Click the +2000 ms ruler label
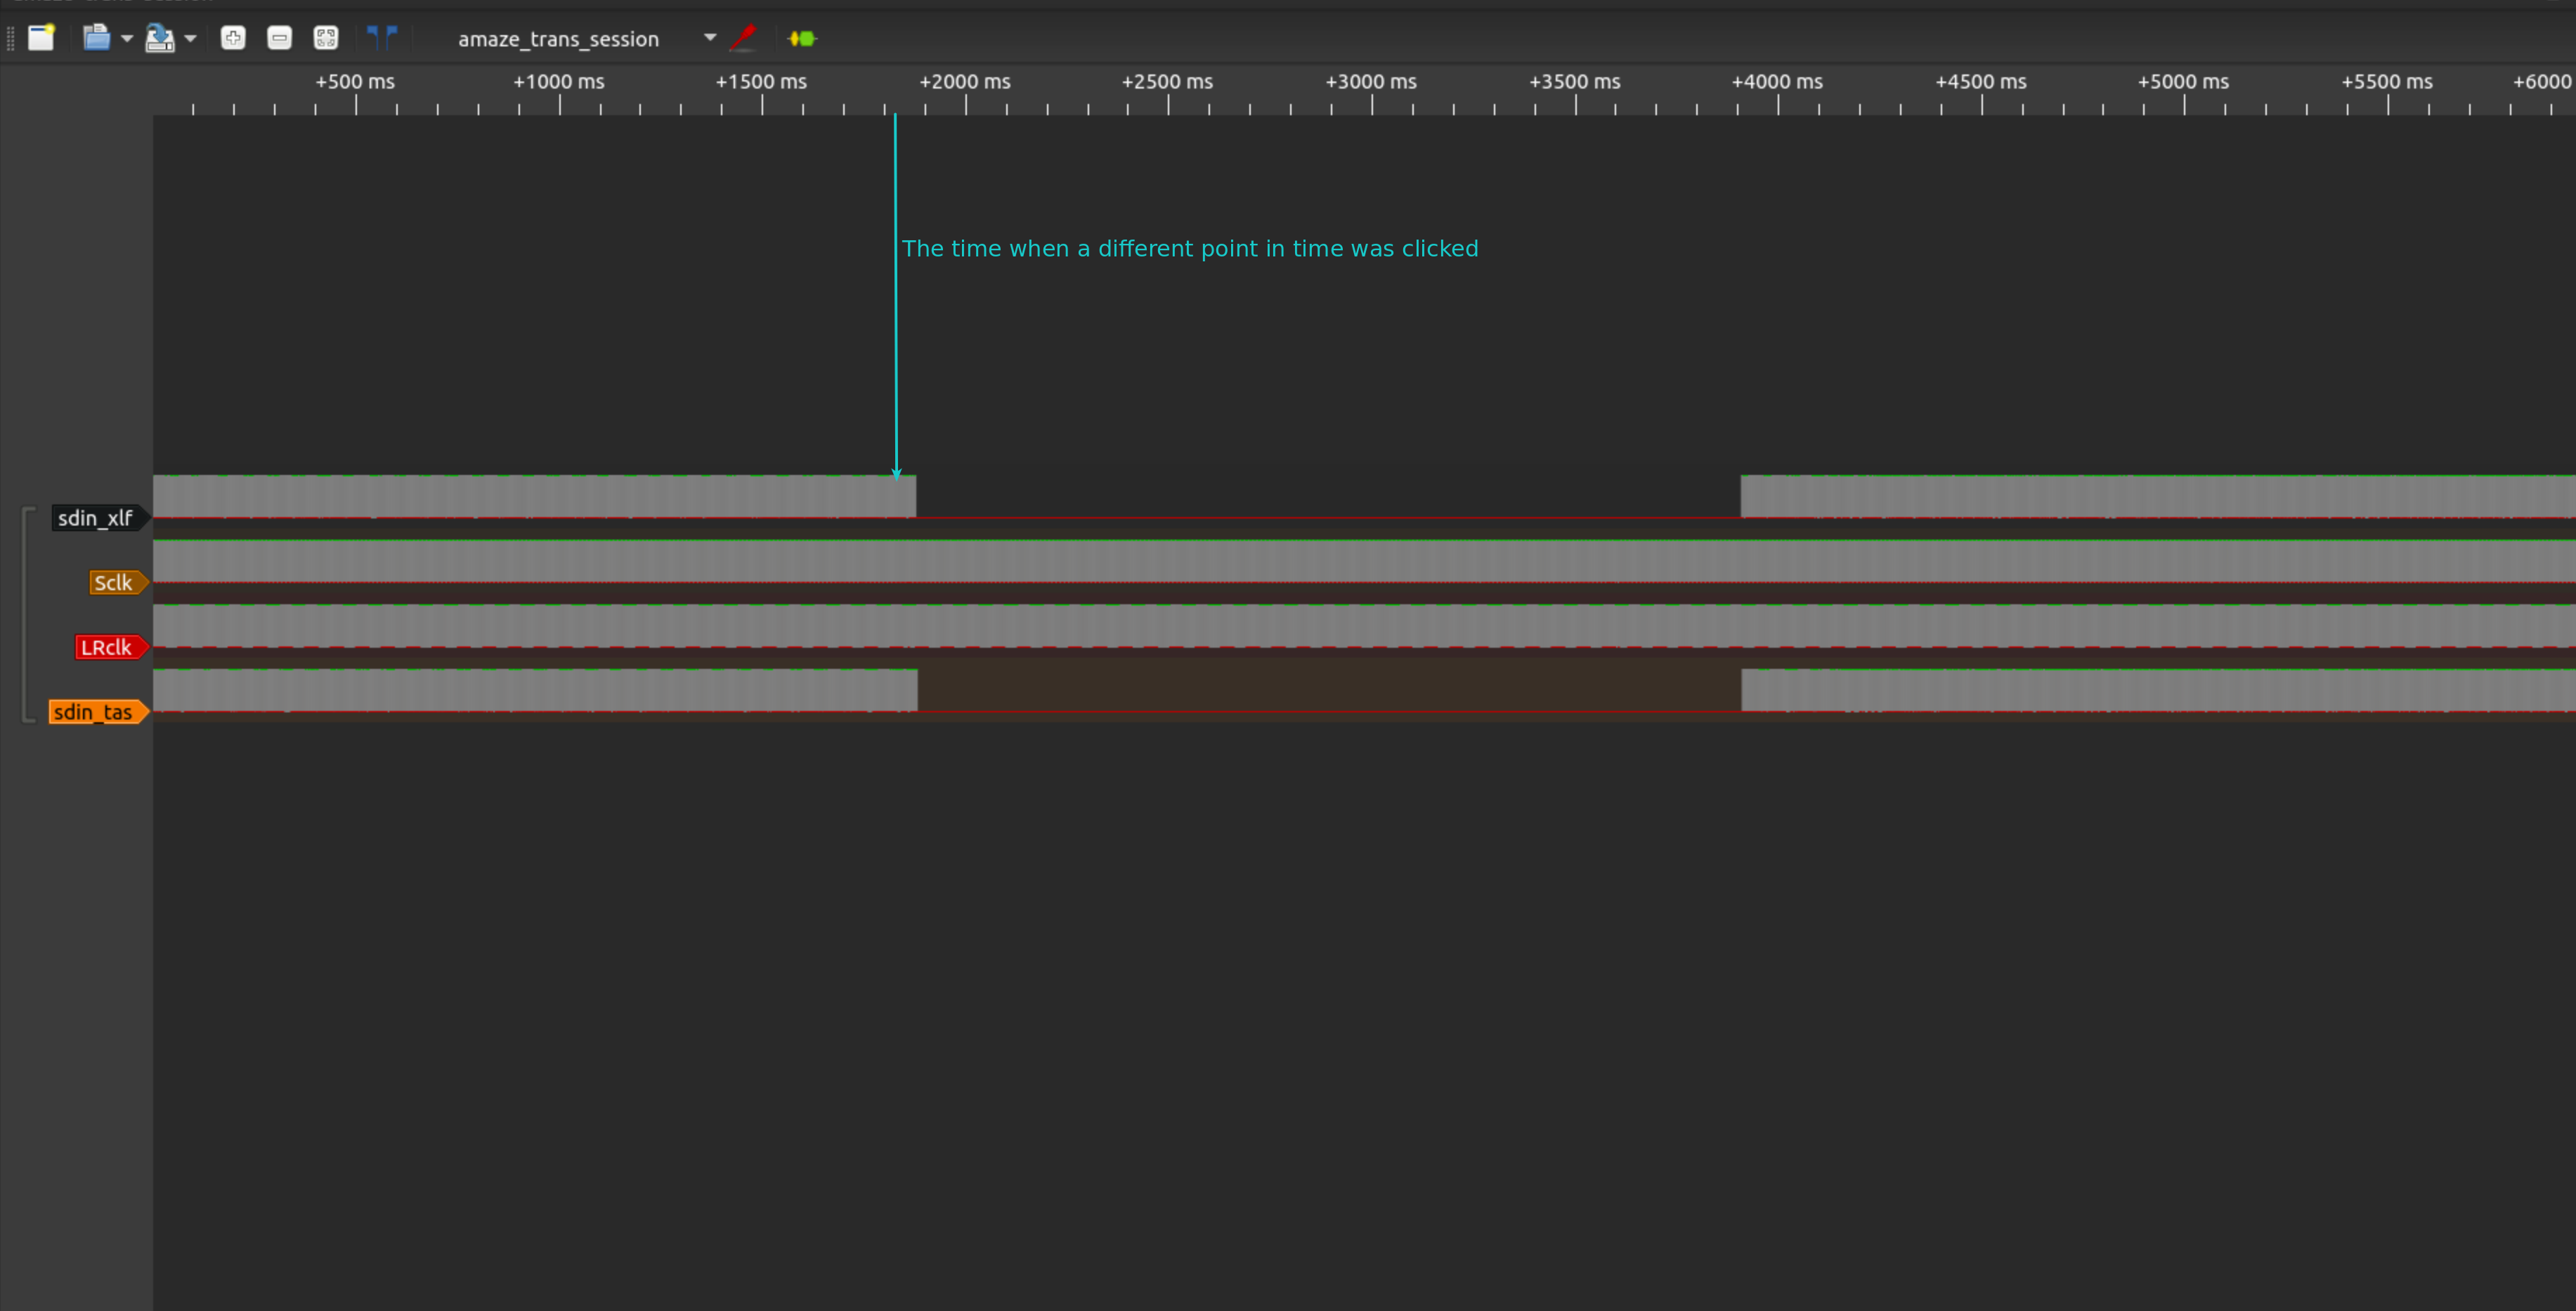The height and width of the screenshot is (1311, 2576). (965, 82)
